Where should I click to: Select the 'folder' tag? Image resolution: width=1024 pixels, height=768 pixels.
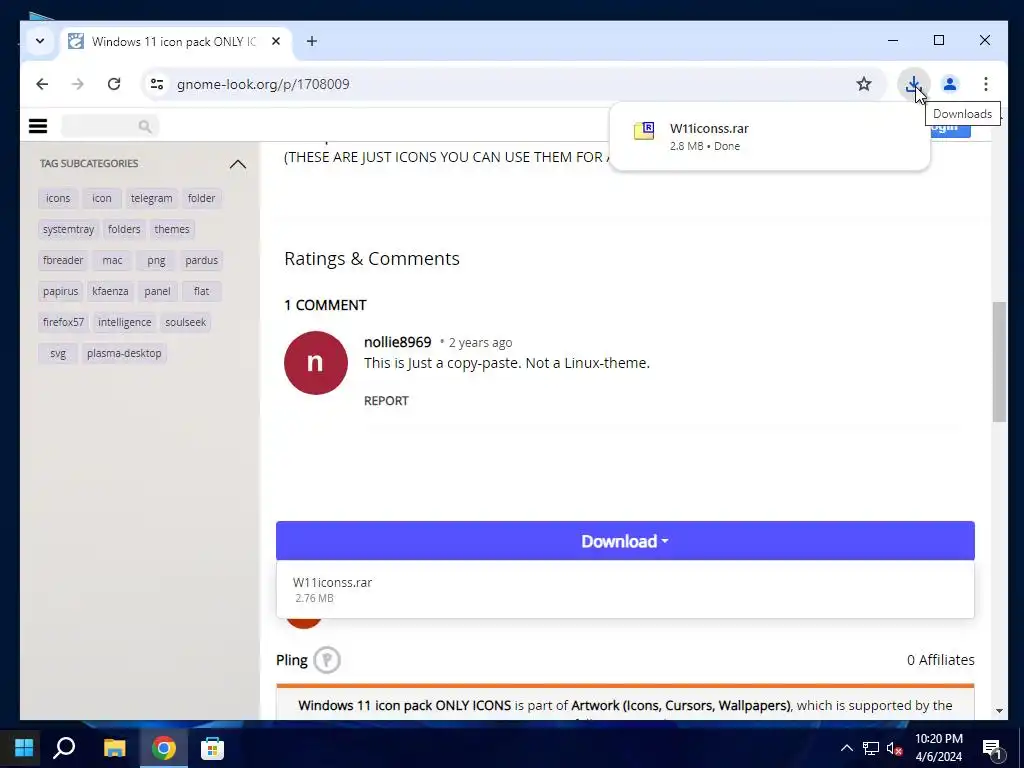click(201, 199)
